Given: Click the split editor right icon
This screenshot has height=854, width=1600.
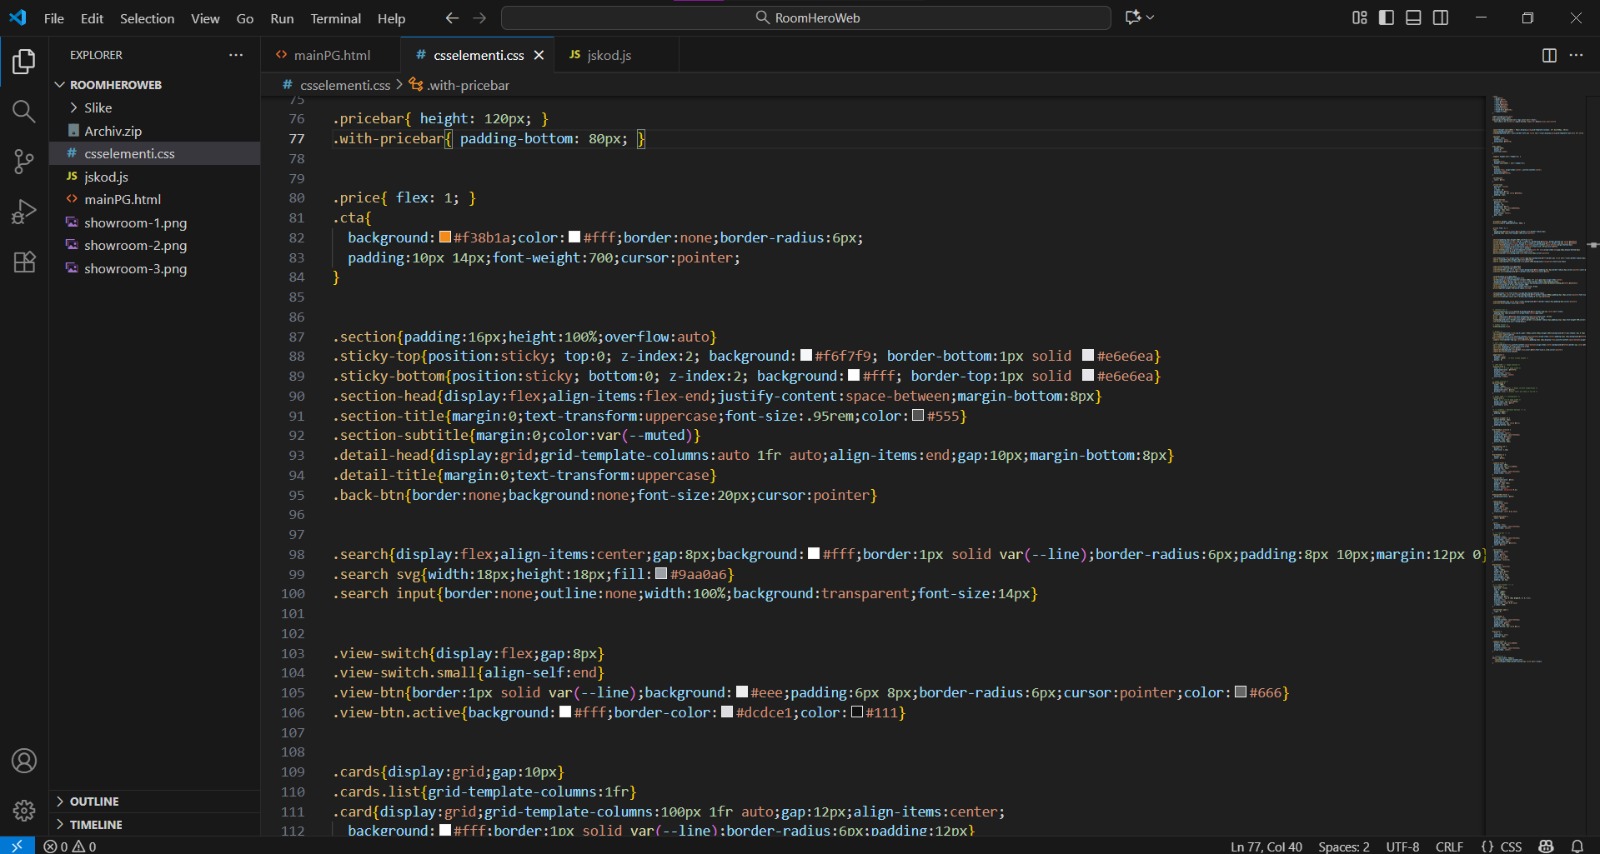Looking at the screenshot, I should [1549, 55].
